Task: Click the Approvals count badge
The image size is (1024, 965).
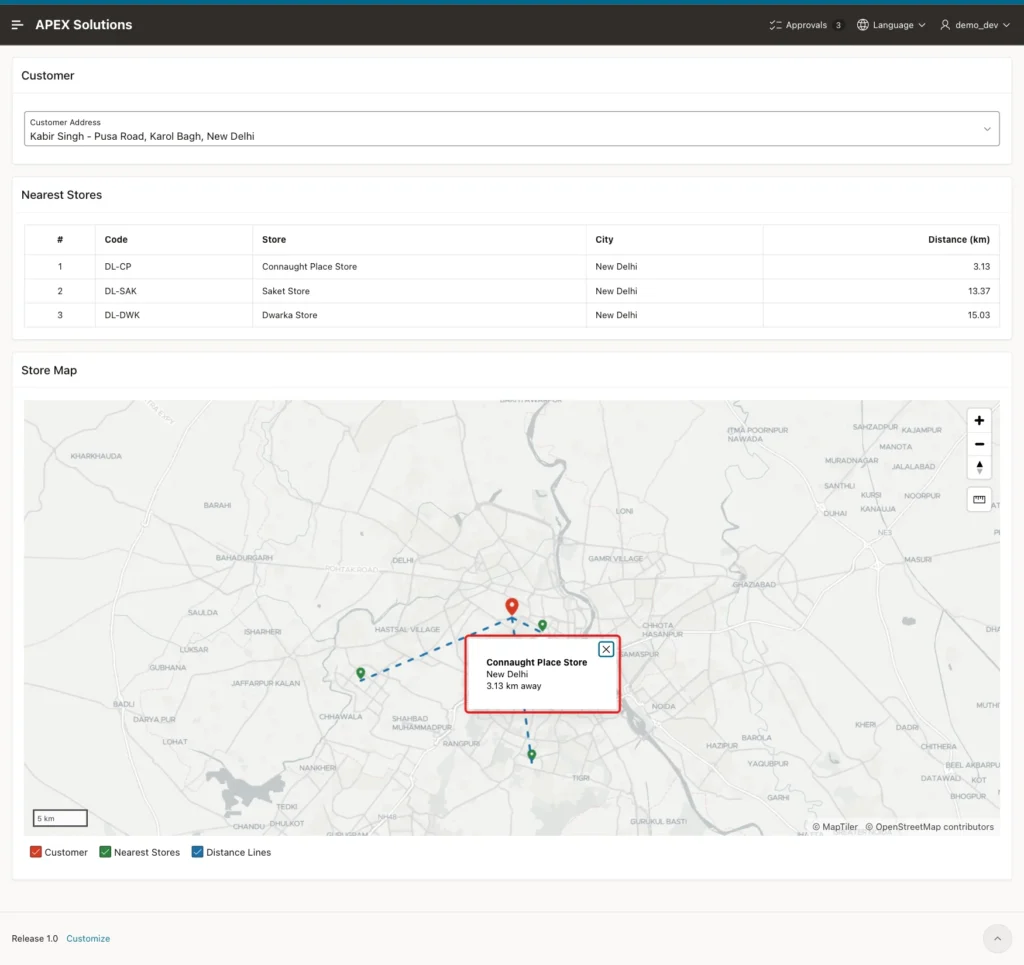Action: pos(838,25)
